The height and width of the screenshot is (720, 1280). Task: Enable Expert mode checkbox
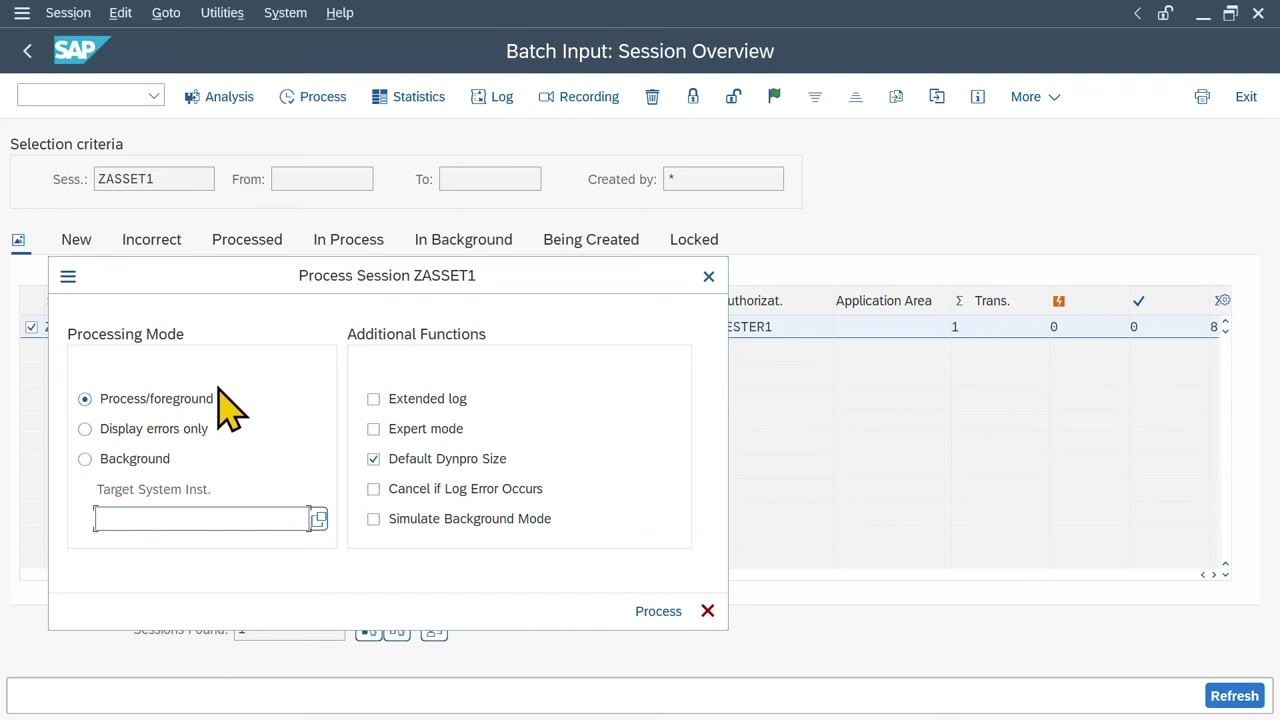[x=374, y=429]
